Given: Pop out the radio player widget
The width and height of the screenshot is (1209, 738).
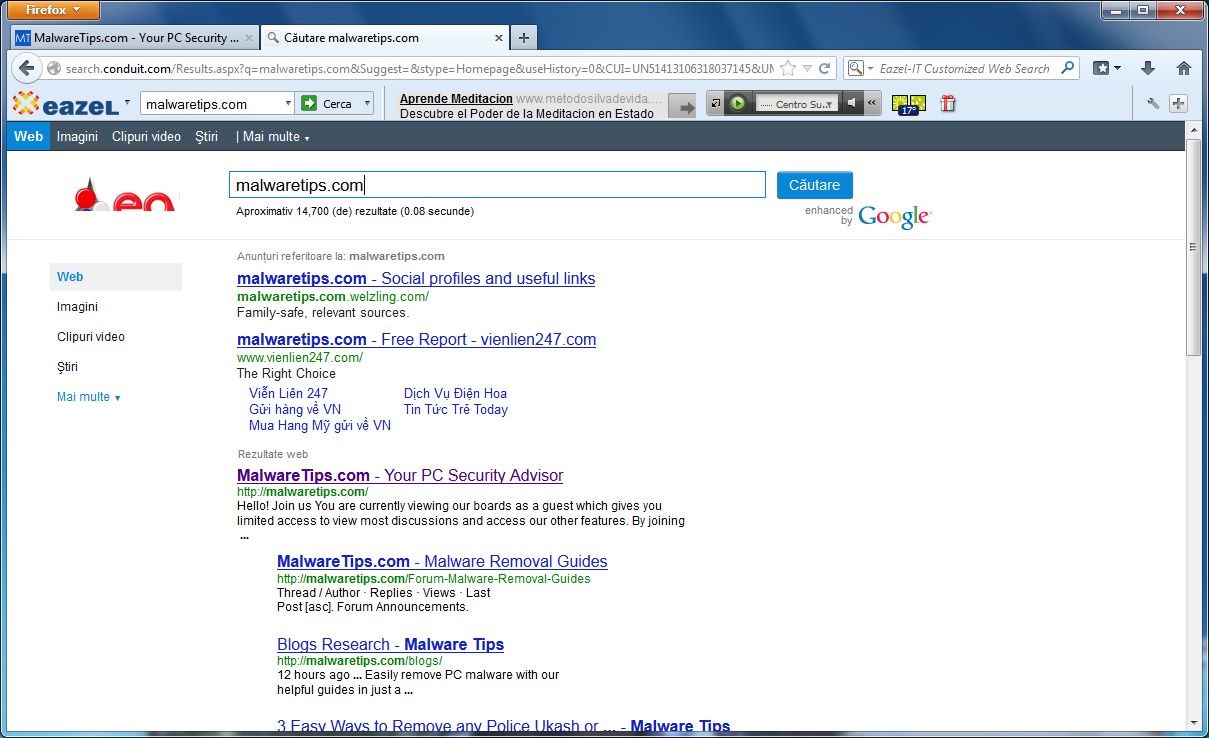Looking at the screenshot, I should [716, 103].
